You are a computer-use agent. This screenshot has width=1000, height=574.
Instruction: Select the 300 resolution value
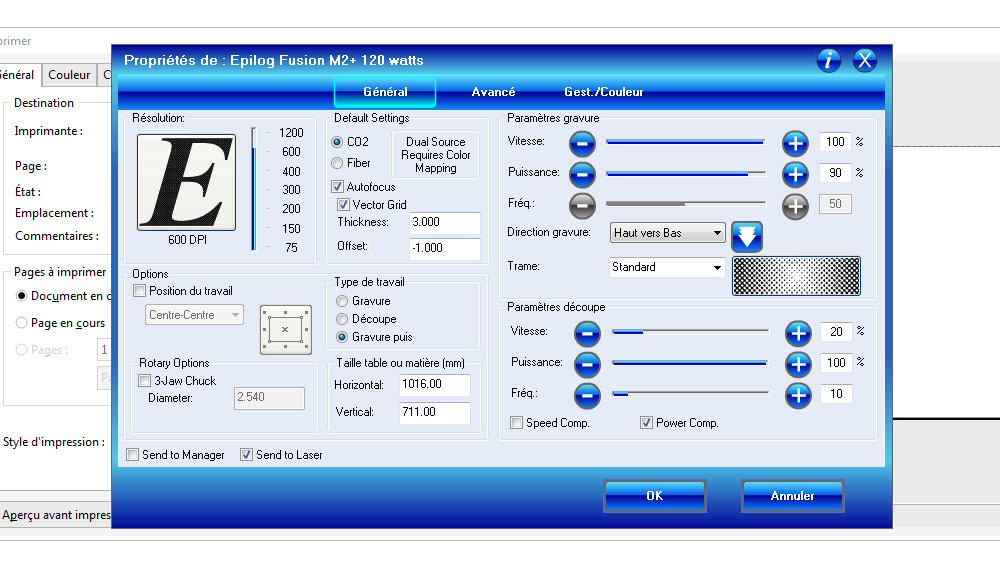tap(291, 190)
